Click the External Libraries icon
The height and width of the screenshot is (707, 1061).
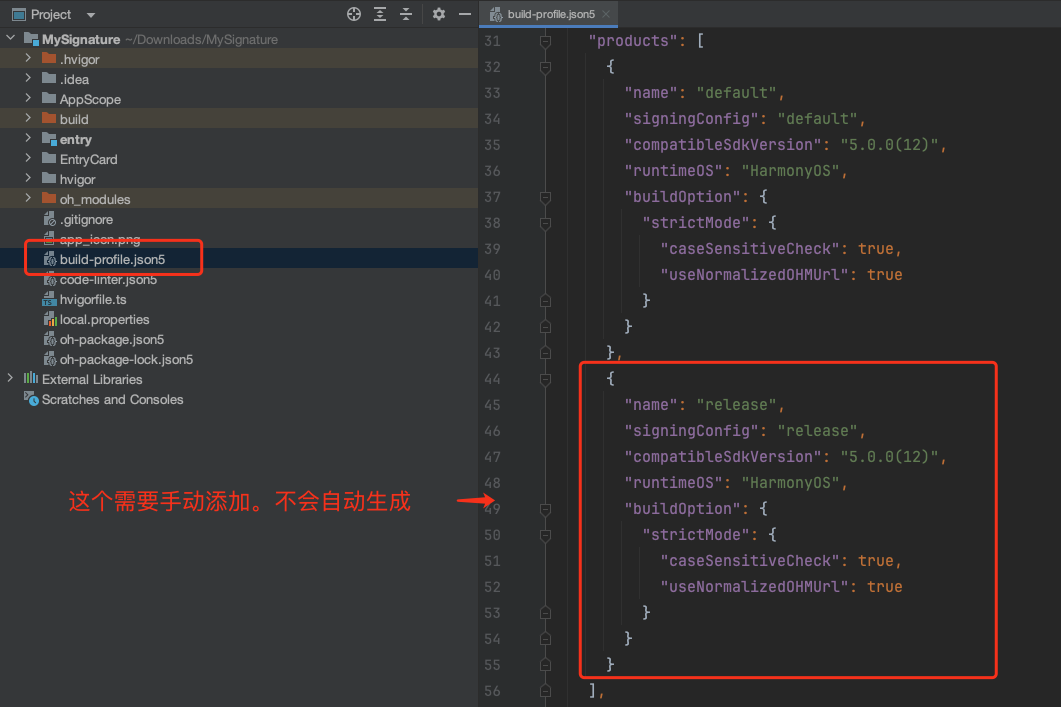pyautogui.click(x=31, y=378)
